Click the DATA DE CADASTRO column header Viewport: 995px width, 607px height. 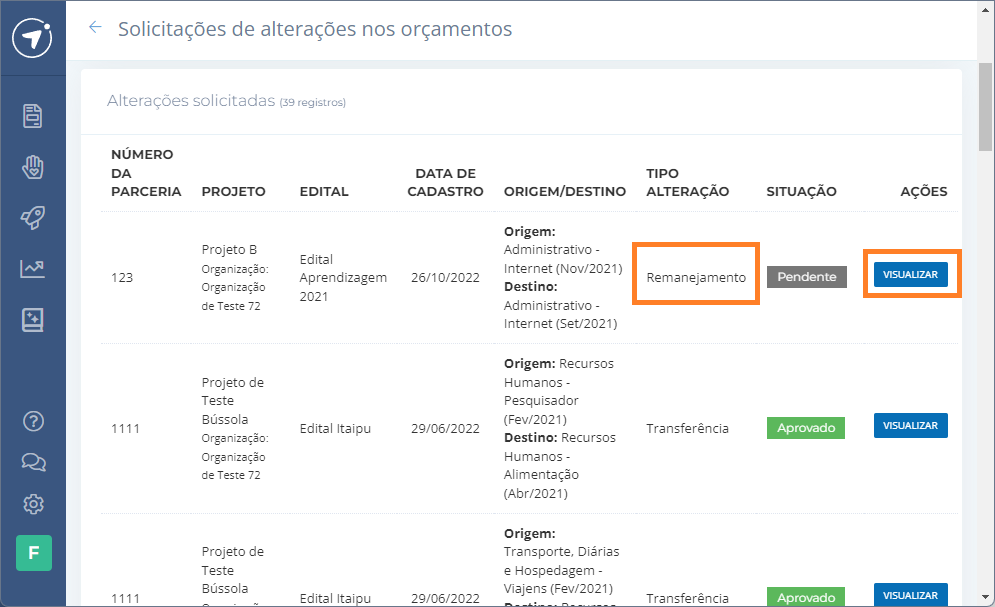[445, 182]
